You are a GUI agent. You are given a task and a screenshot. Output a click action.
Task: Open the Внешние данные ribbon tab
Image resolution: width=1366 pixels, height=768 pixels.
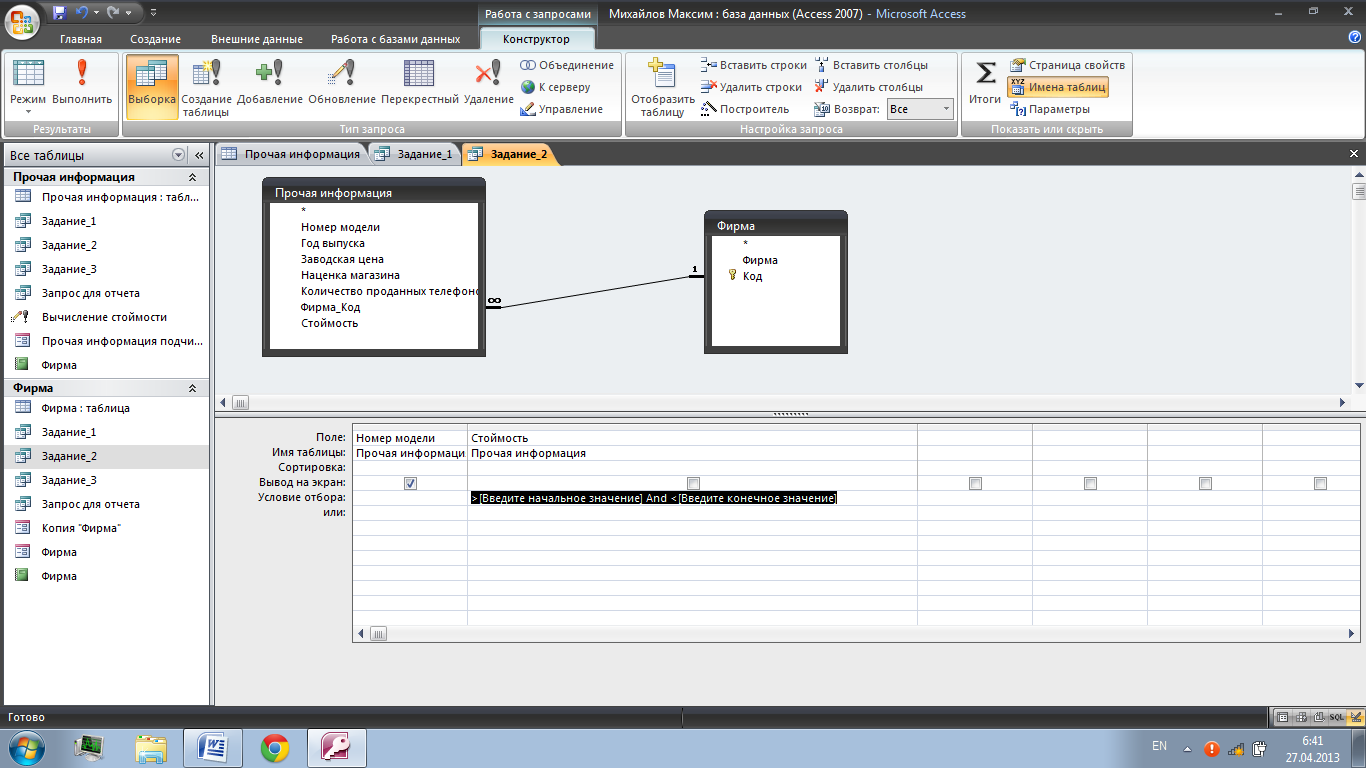point(257,39)
